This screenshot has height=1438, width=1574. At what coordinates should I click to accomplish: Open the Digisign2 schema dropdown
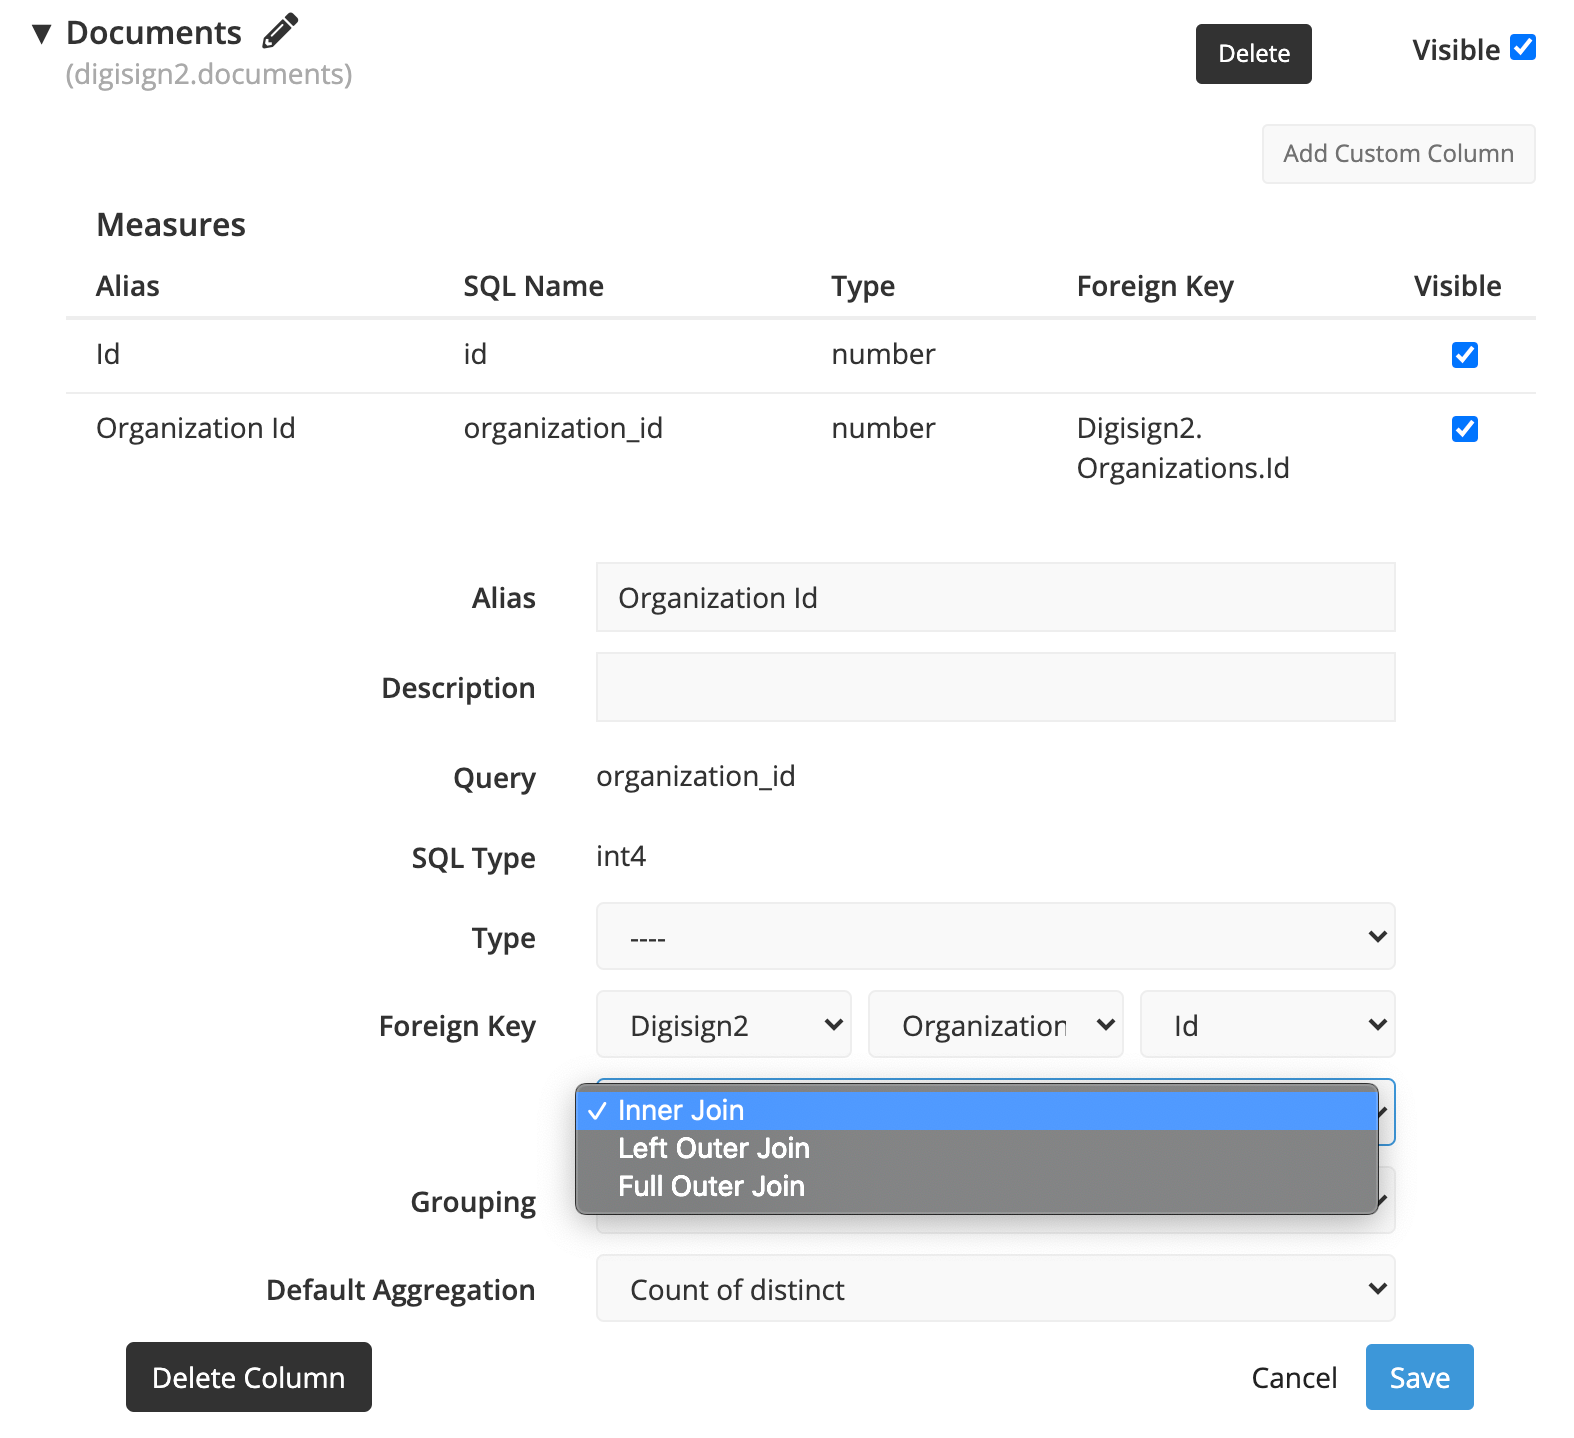[723, 1024]
